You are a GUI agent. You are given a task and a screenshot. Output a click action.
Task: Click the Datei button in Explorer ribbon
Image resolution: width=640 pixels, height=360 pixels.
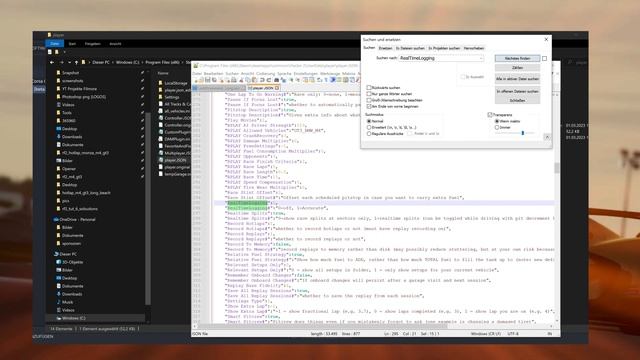point(55,44)
